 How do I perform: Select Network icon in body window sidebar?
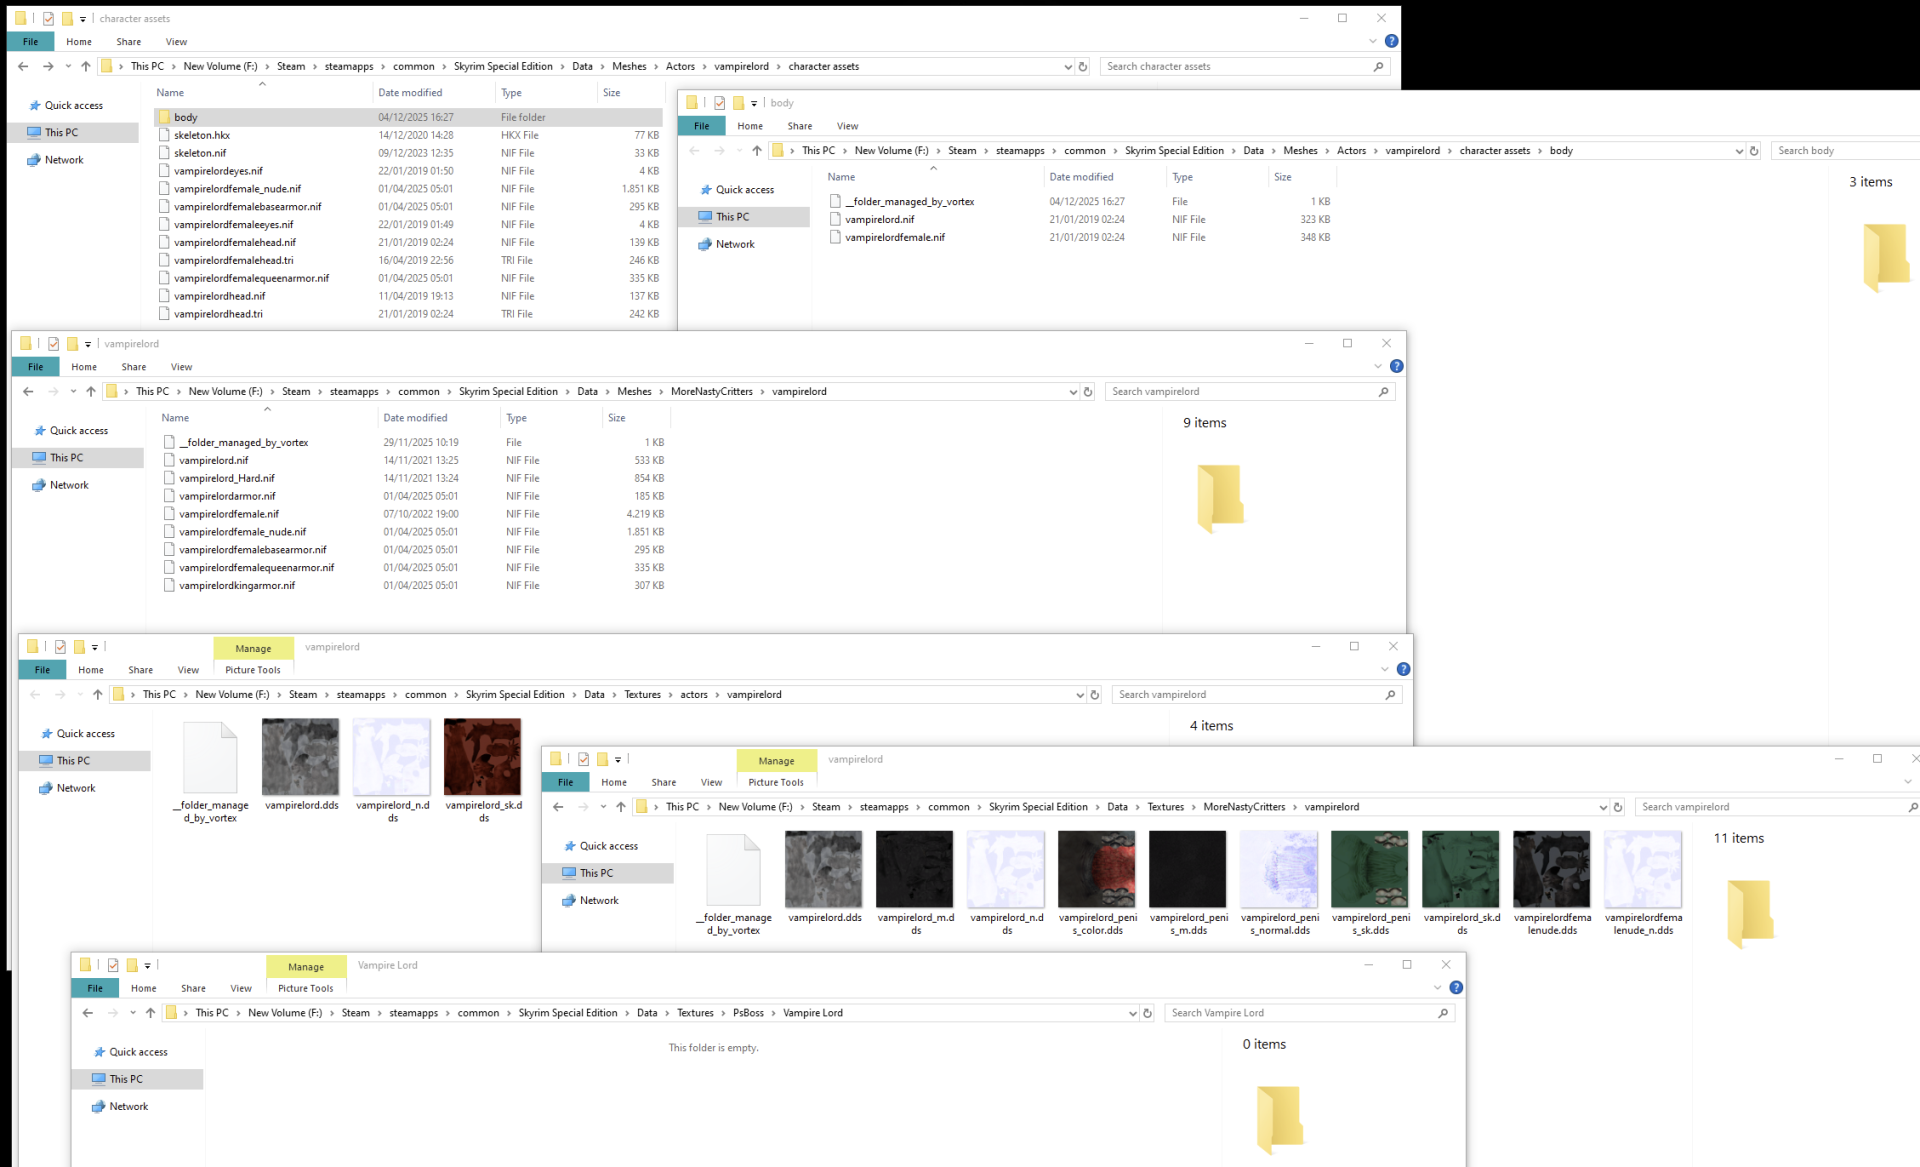click(705, 244)
